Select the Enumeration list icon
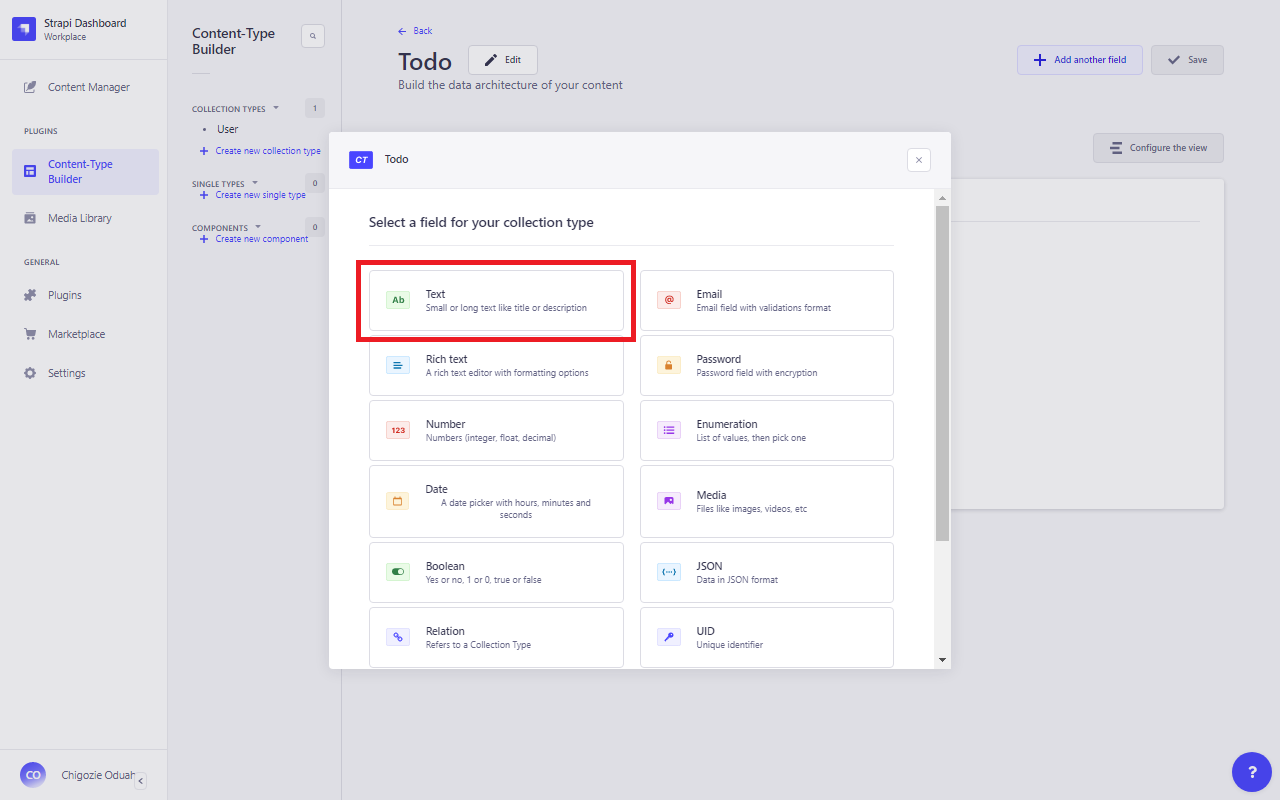Screen dimensions: 1280x800 coord(669,430)
